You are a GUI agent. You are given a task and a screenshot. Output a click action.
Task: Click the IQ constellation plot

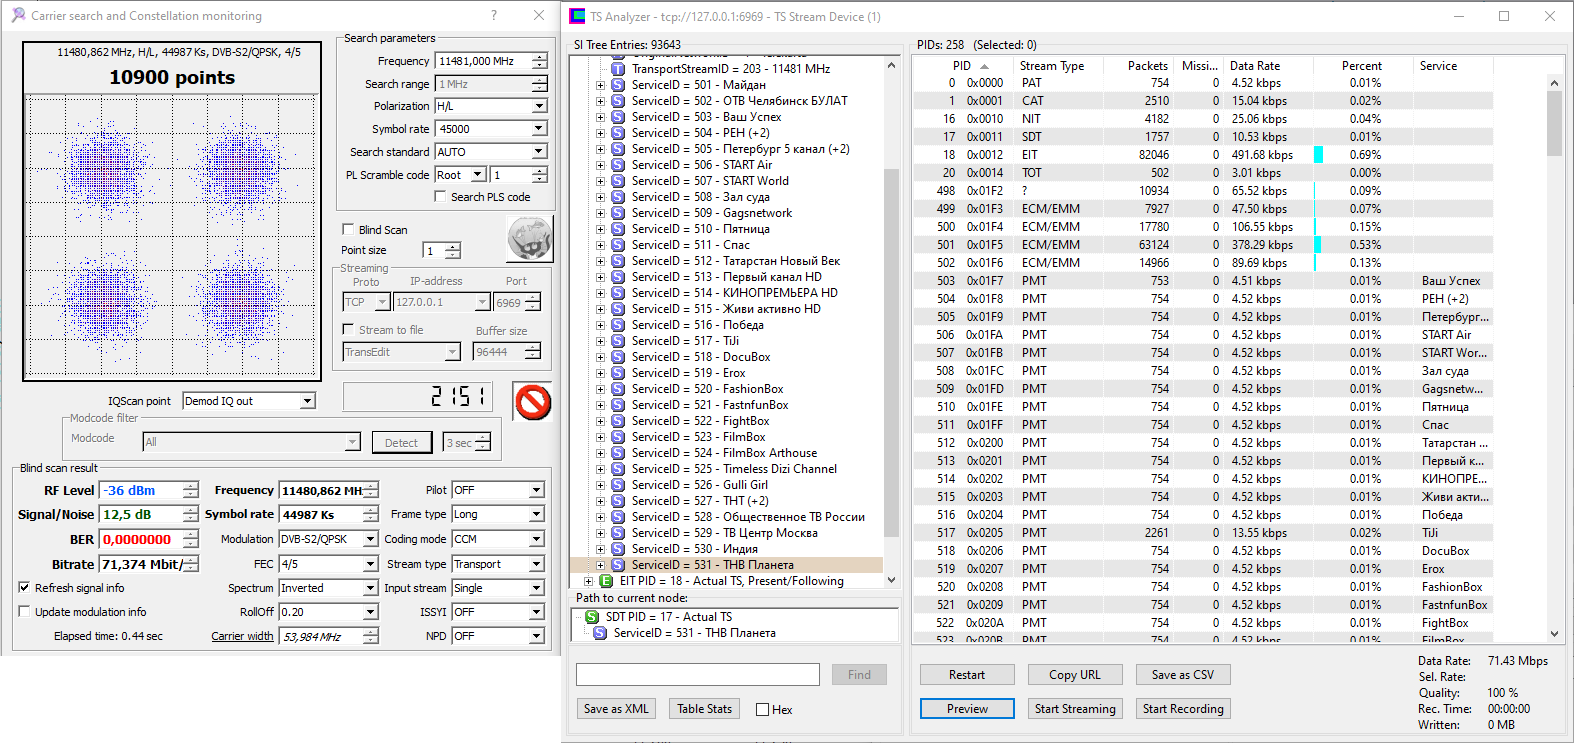pos(172,237)
